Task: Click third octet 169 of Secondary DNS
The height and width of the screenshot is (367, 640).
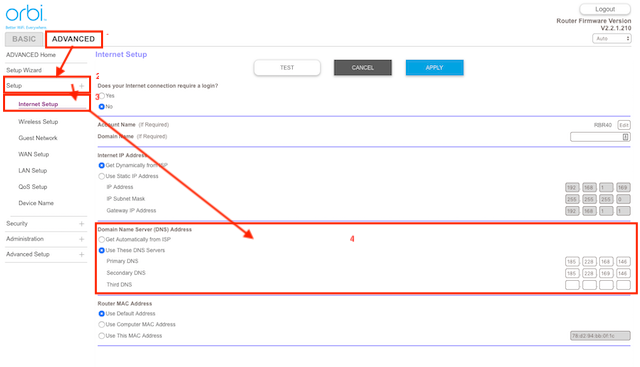Action: pos(606,273)
